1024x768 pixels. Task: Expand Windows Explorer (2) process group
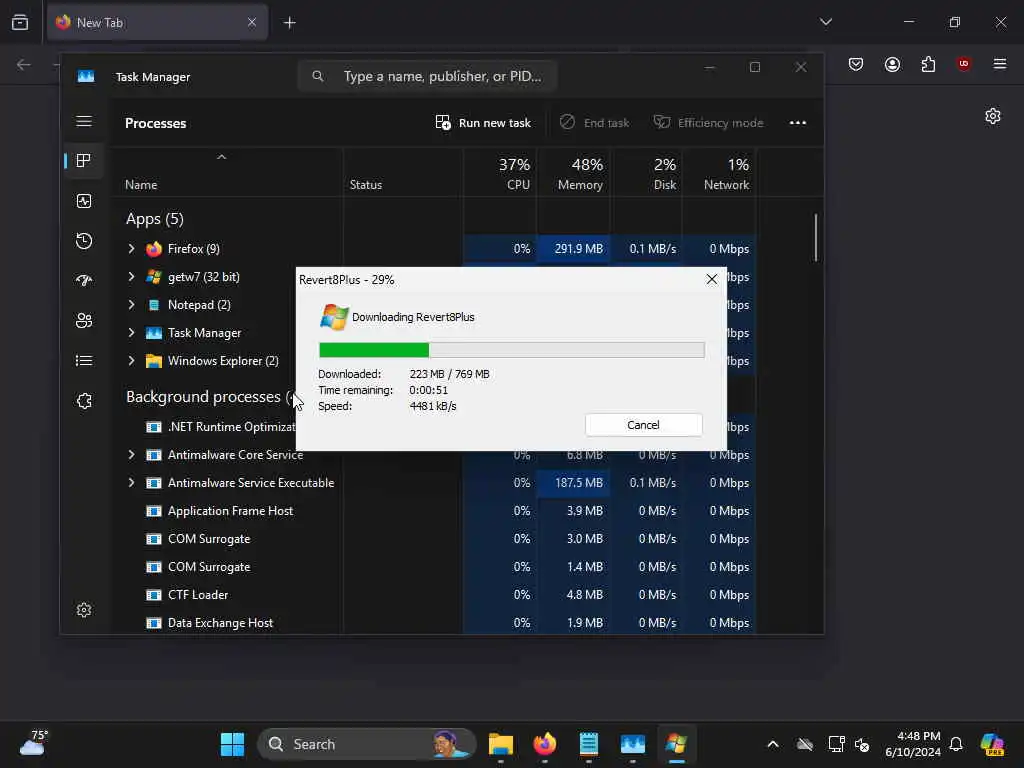coord(131,361)
